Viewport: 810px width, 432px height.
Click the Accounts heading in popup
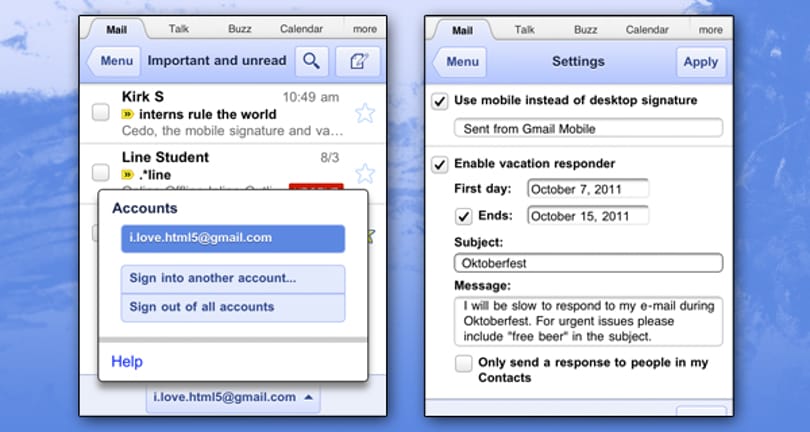pyautogui.click(x=145, y=208)
